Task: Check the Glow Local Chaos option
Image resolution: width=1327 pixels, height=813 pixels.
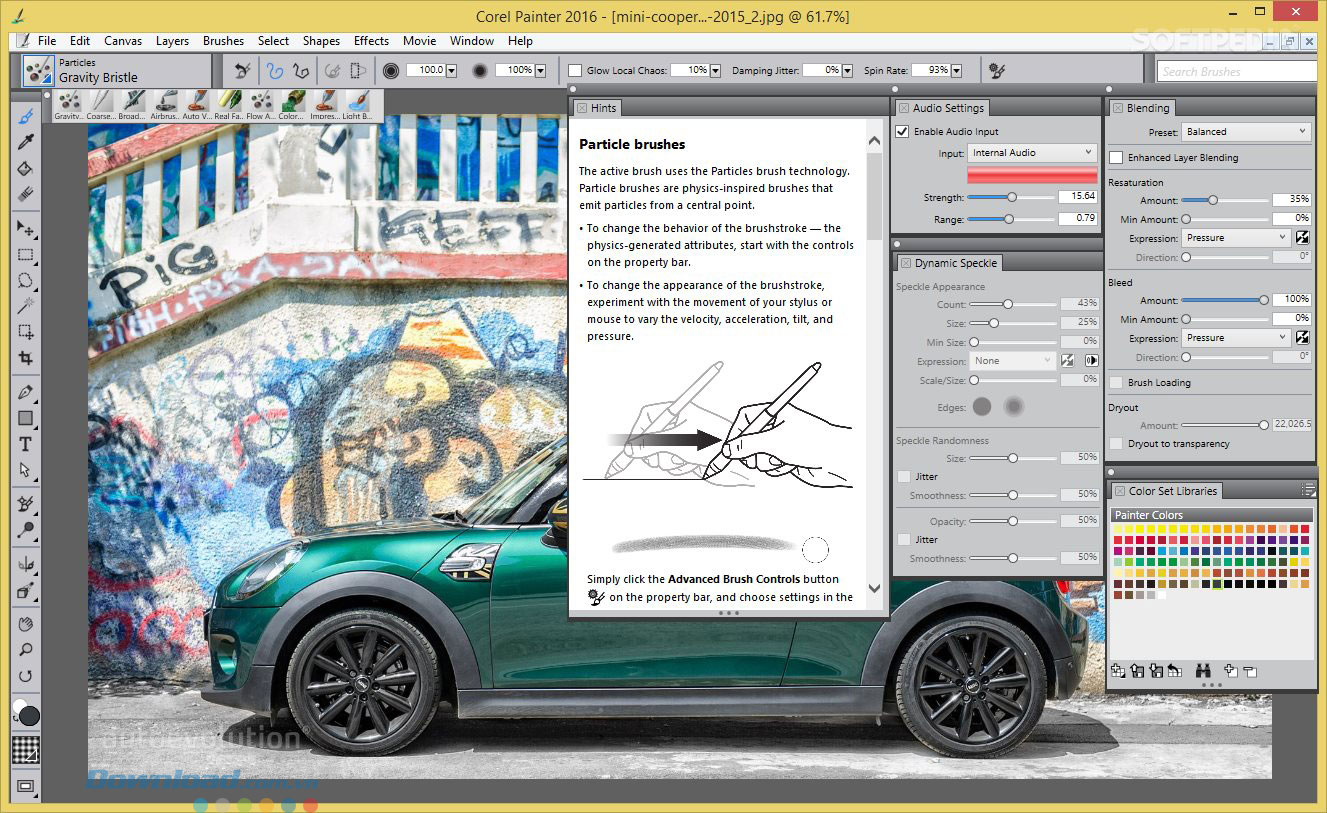Action: tap(575, 70)
